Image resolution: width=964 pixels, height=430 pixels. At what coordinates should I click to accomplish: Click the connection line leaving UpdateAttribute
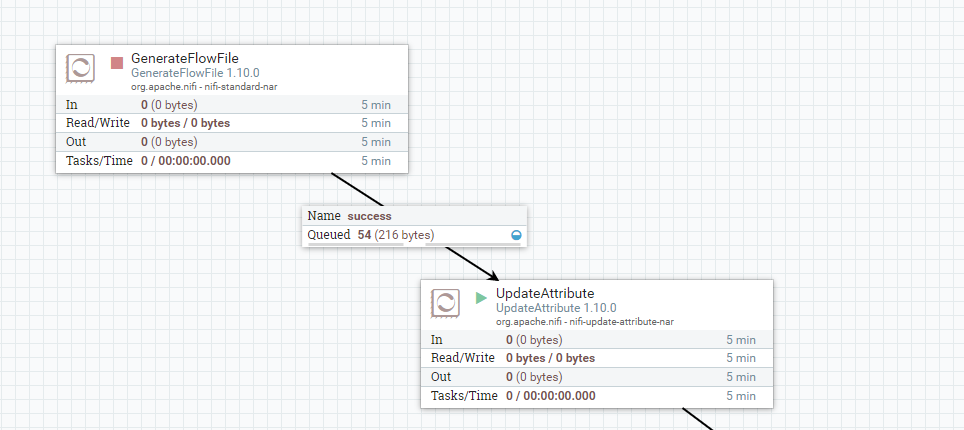[x=698, y=419]
